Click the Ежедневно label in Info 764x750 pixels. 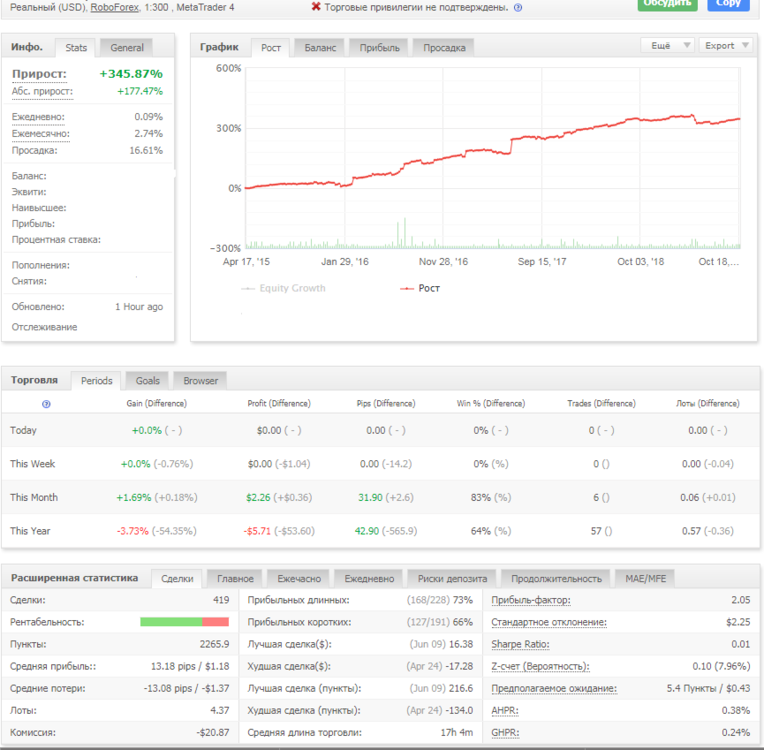pyautogui.click(x=38, y=117)
